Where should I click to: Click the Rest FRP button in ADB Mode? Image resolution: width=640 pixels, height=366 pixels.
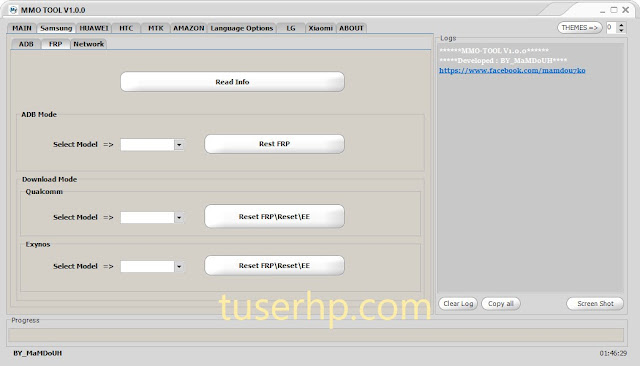(x=274, y=144)
